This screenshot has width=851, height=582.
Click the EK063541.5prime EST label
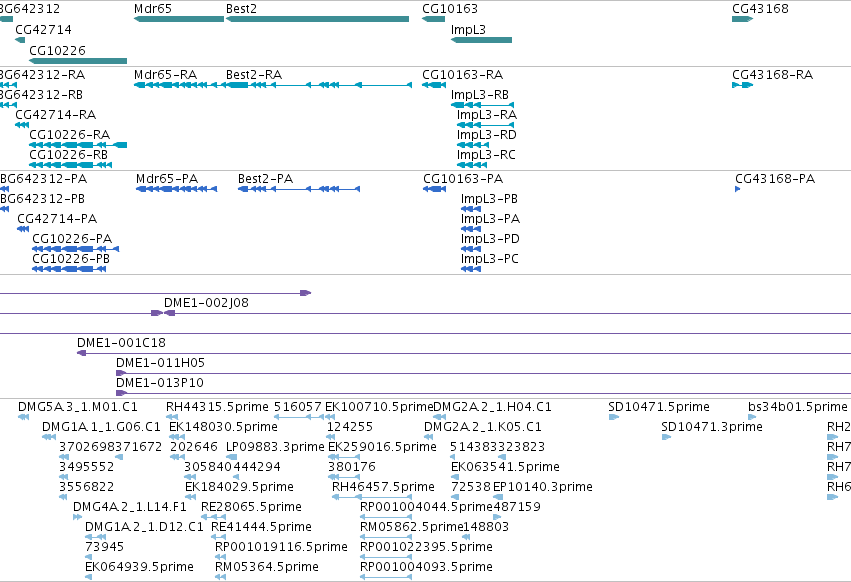coord(505,467)
